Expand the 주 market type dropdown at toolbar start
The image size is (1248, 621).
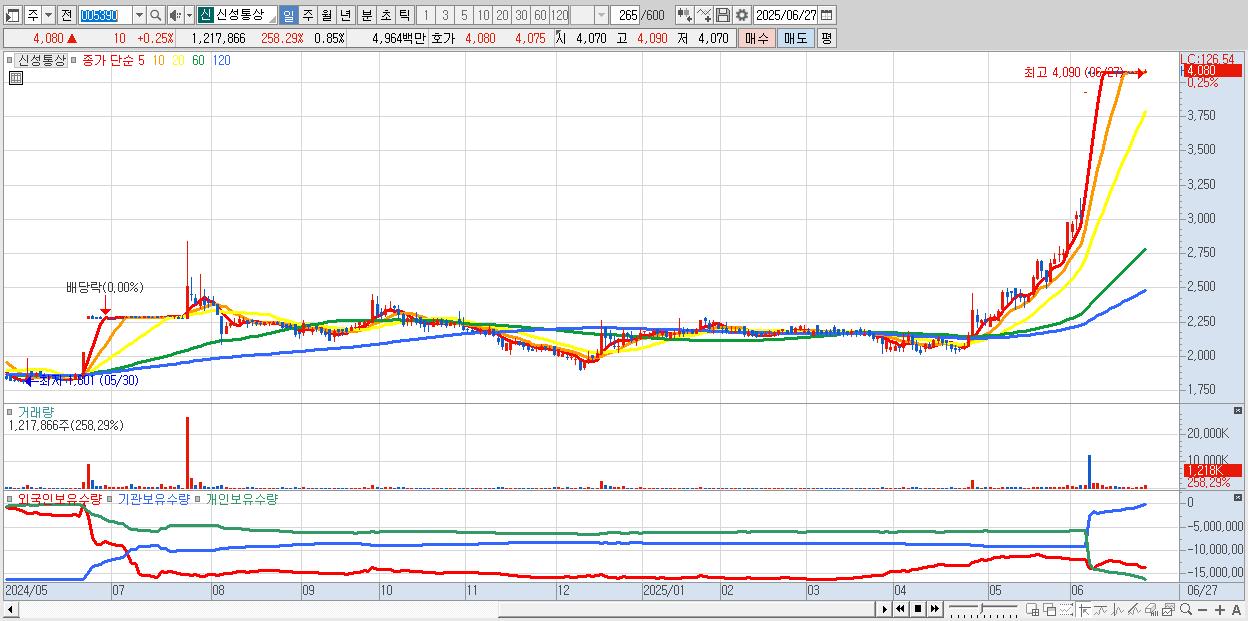pos(48,15)
